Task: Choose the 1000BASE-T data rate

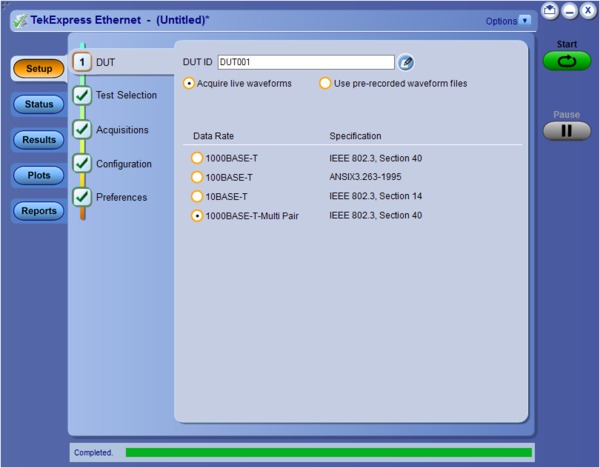Action: (197, 158)
